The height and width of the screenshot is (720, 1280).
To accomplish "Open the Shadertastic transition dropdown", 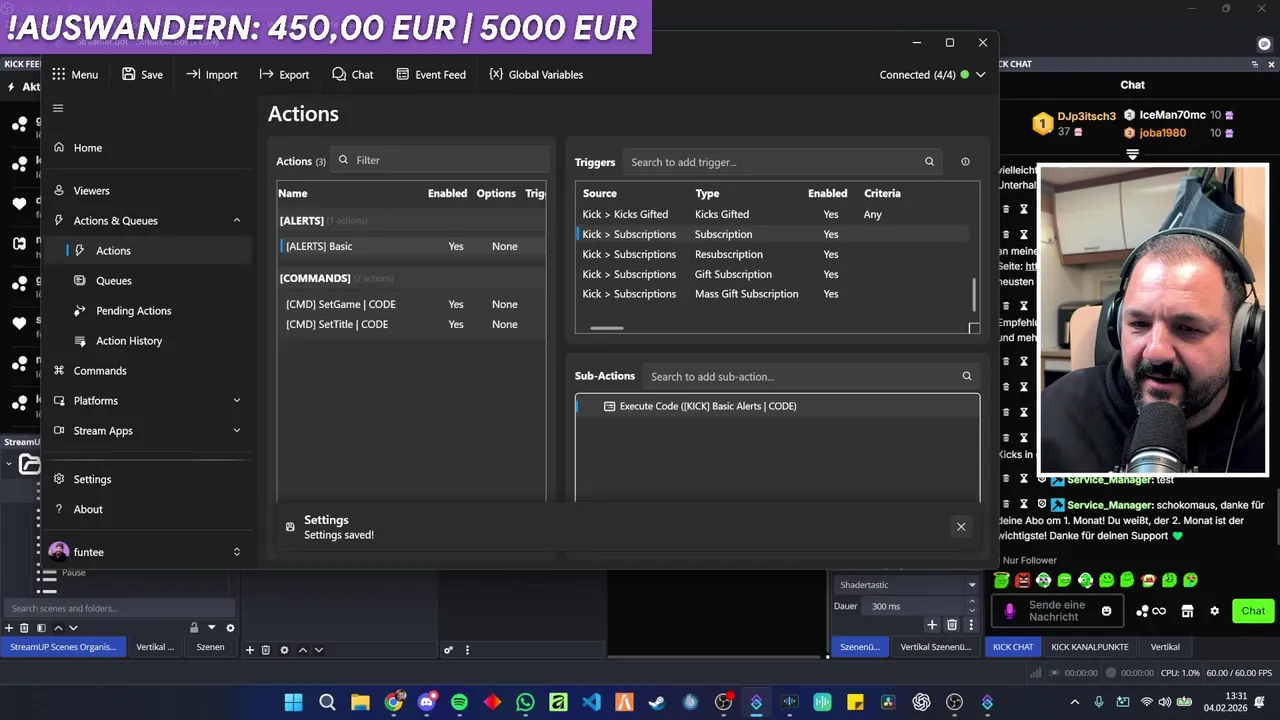I will (906, 585).
